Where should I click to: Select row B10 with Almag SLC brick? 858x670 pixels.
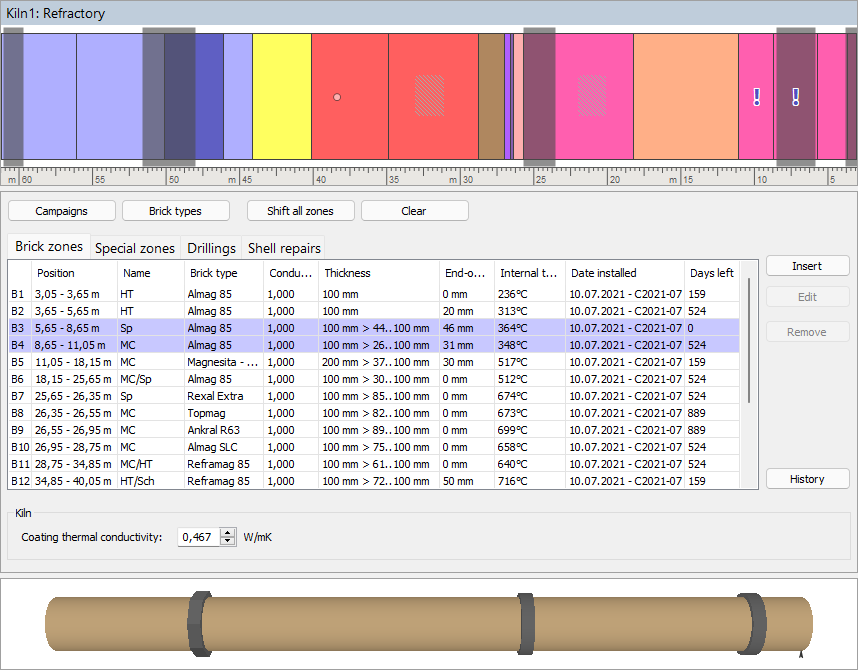[x=374, y=447]
